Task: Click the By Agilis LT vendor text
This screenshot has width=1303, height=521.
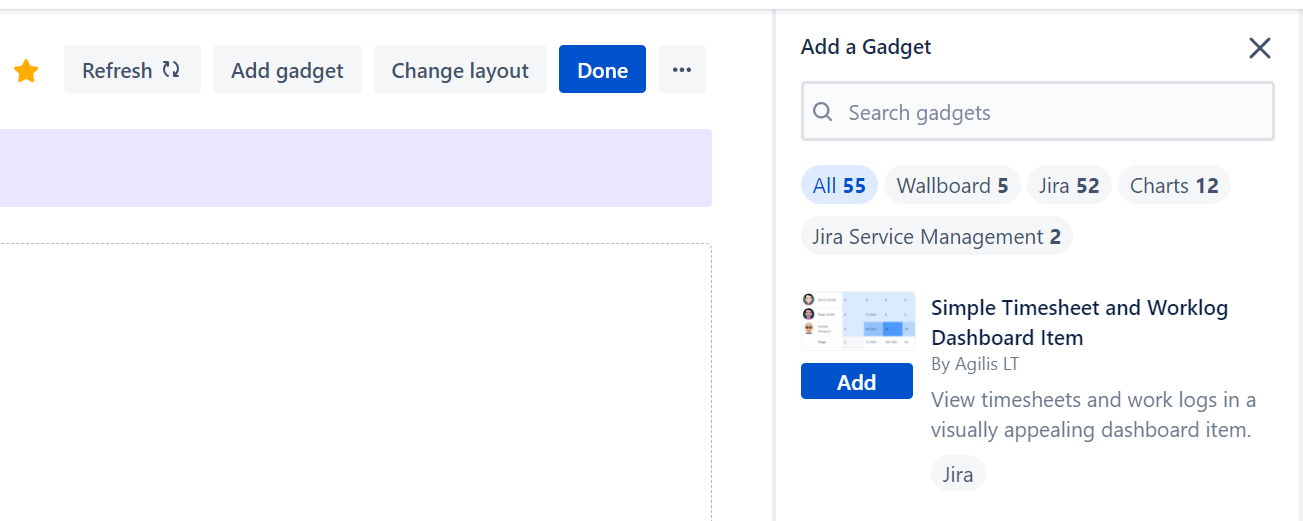Action: [975, 364]
